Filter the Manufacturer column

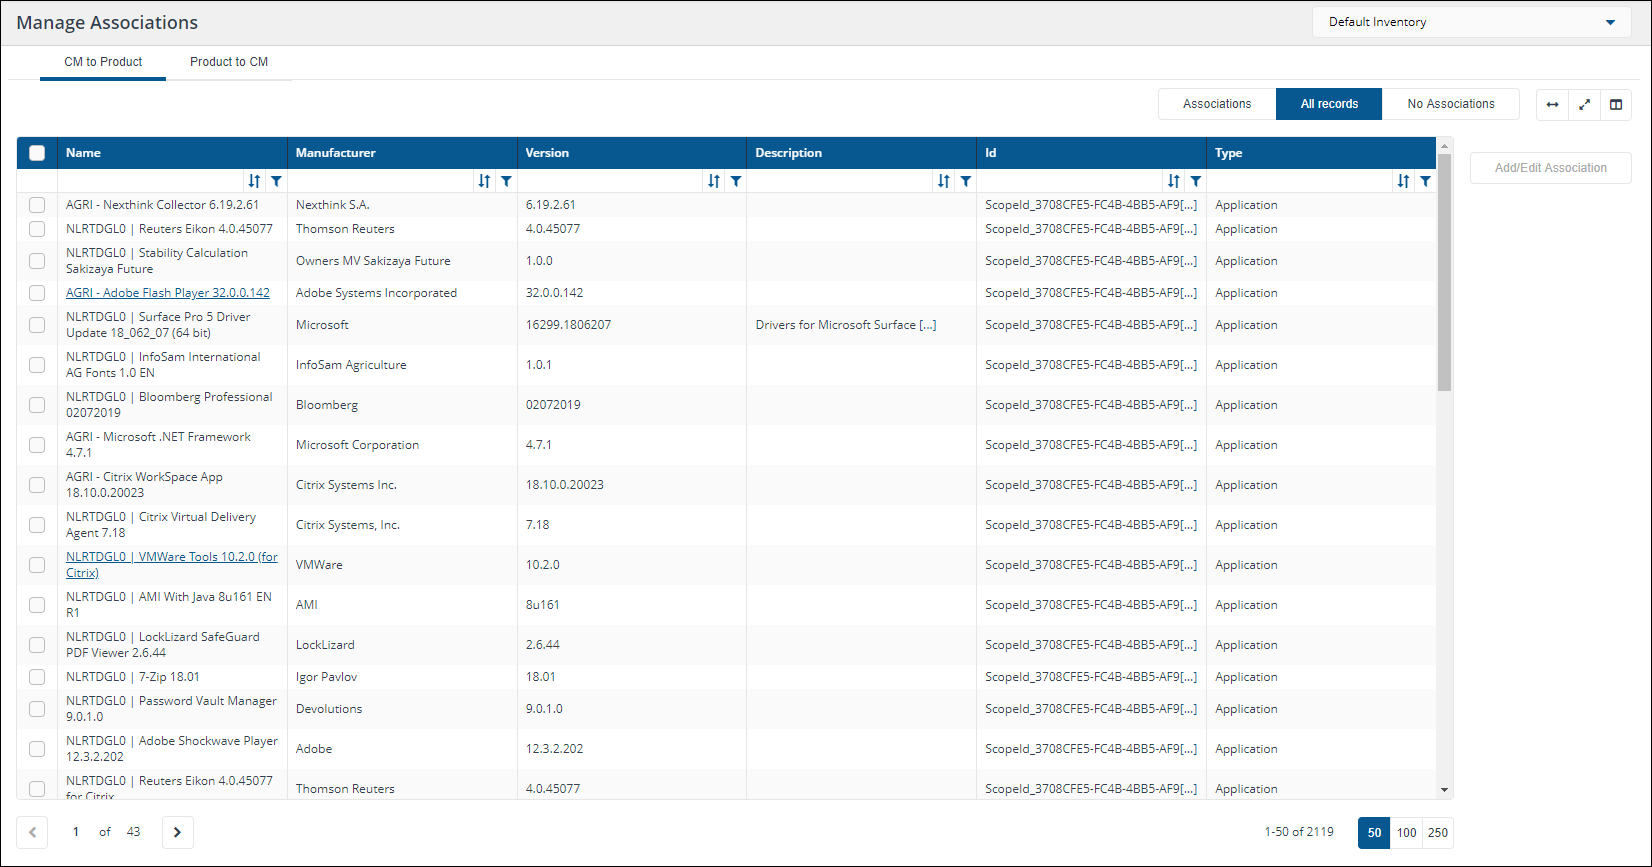click(507, 181)
